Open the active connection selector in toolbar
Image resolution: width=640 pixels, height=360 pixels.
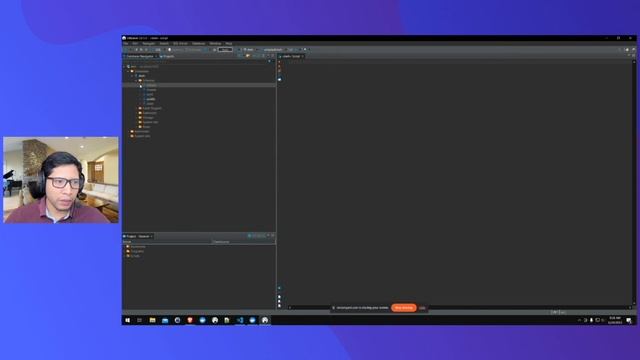[x=249, y=50]
